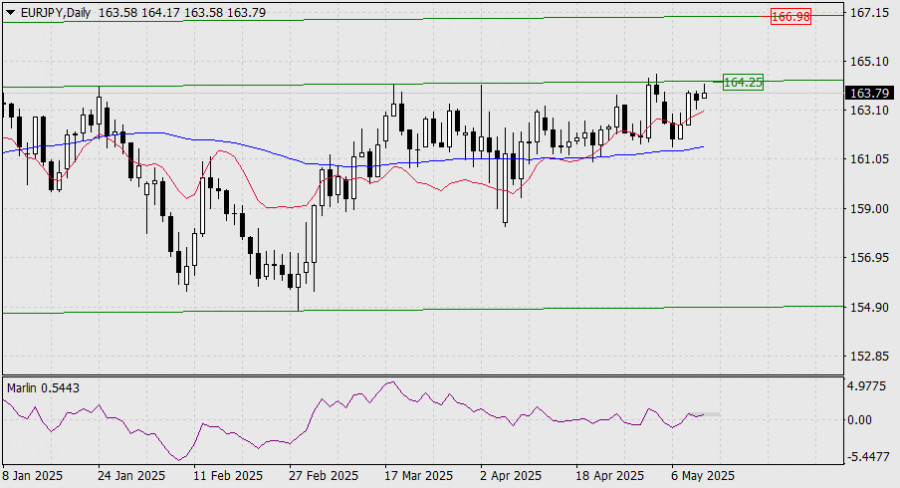Screen dimensions: 900x488
Task: Click the -5.4477 Marlin scale value
Action: (868, 457)
